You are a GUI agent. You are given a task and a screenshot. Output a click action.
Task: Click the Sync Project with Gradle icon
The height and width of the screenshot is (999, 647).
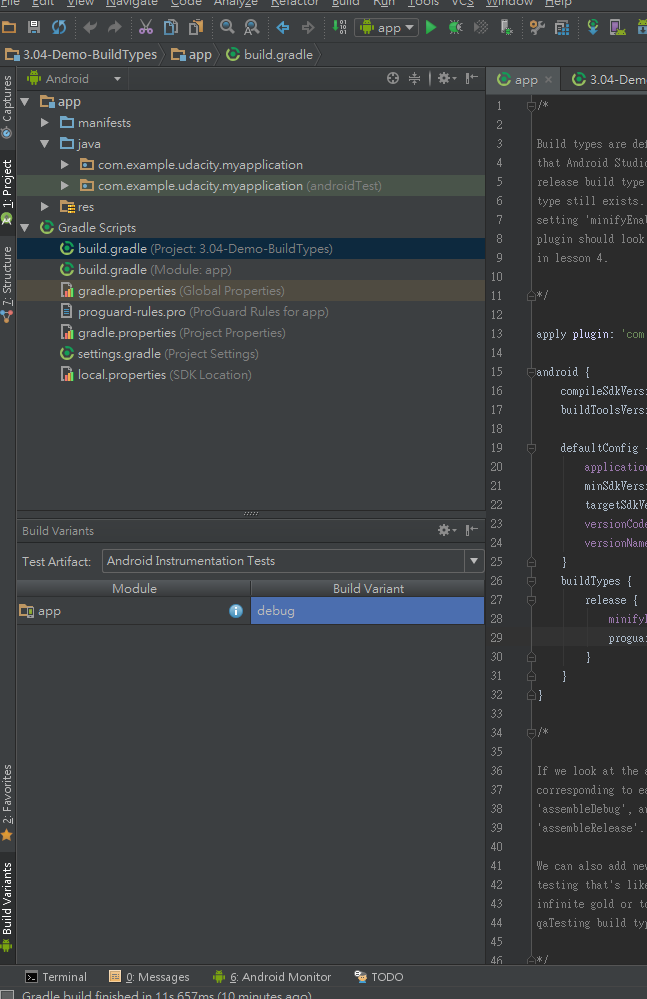(x=593, y=27)
